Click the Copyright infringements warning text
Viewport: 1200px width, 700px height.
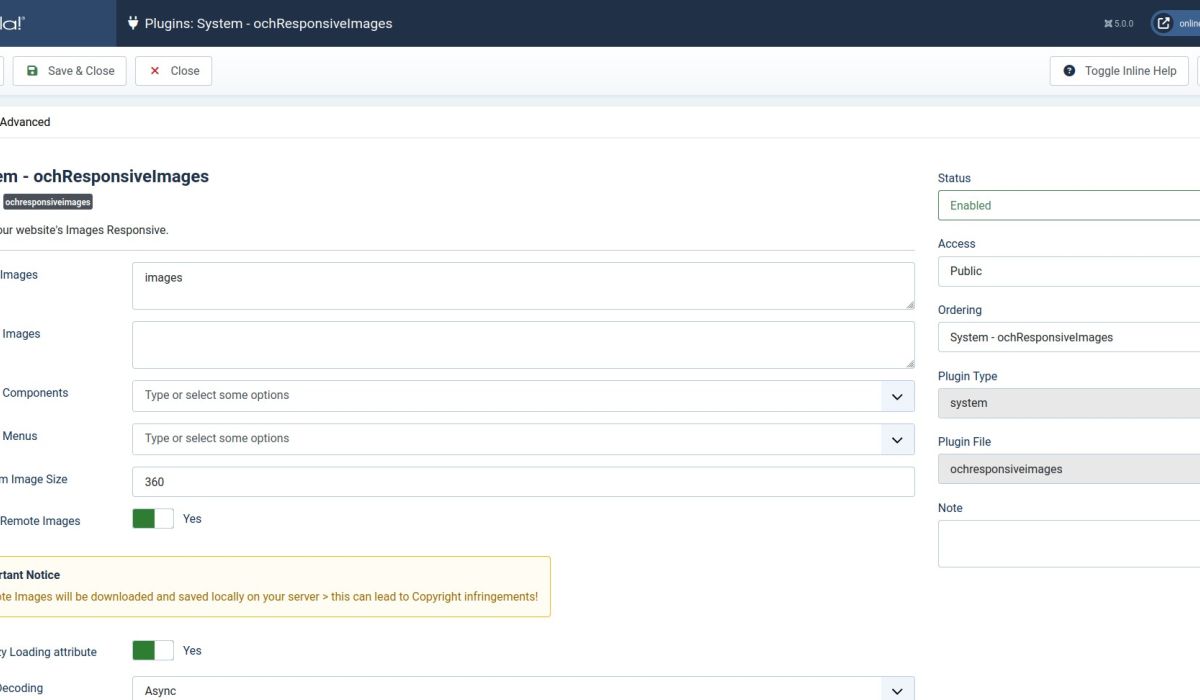[269, 596]
